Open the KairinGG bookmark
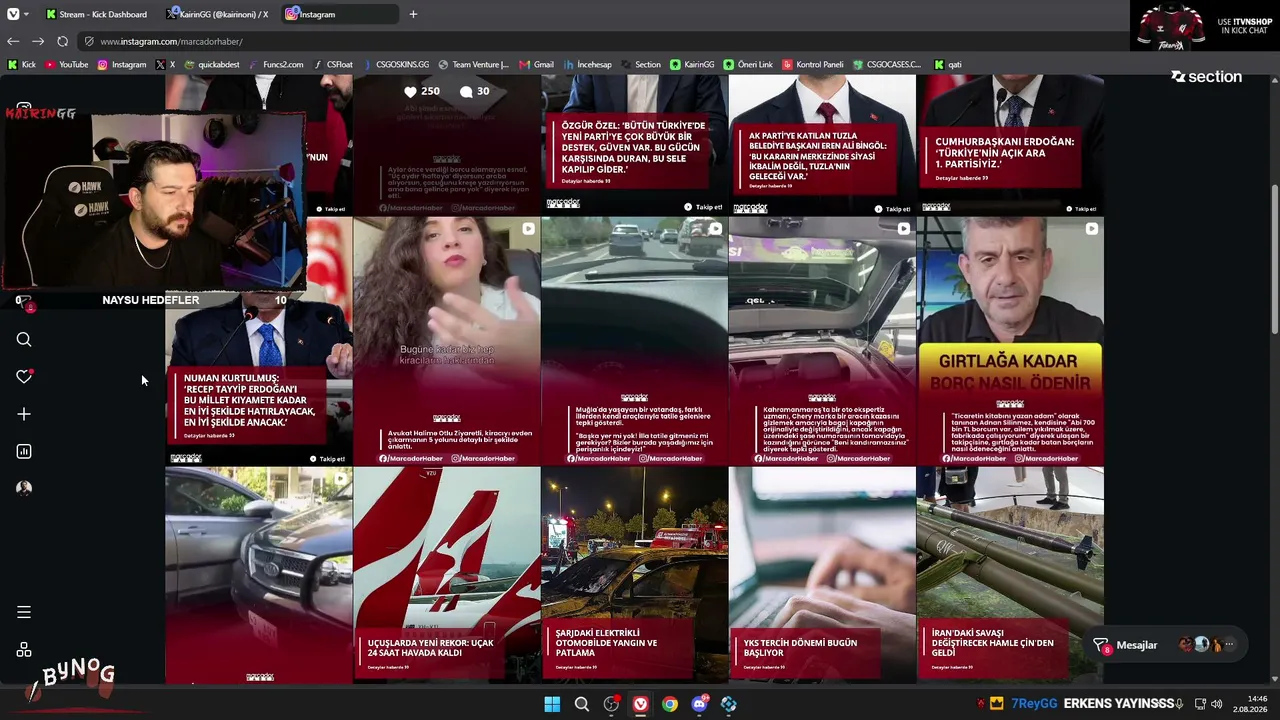Viewport: 1280px width, 720px height. pos(692,64)
